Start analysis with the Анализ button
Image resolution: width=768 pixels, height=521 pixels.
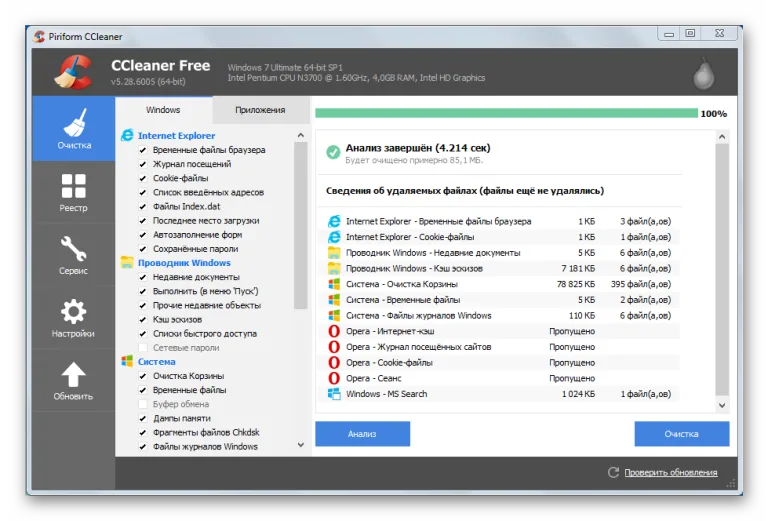(x=362, y=434)
